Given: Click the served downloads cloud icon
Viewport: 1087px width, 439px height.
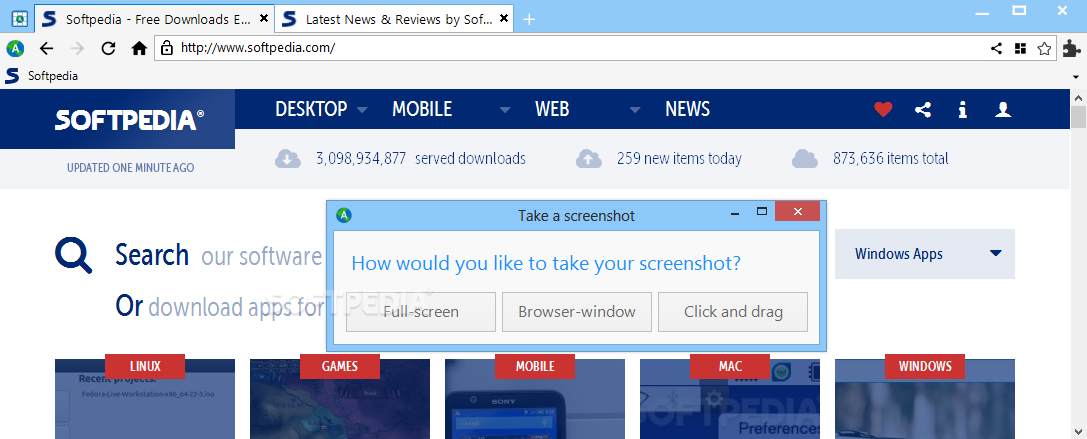Looking at the screenshot, I should [x=288, y=159].
